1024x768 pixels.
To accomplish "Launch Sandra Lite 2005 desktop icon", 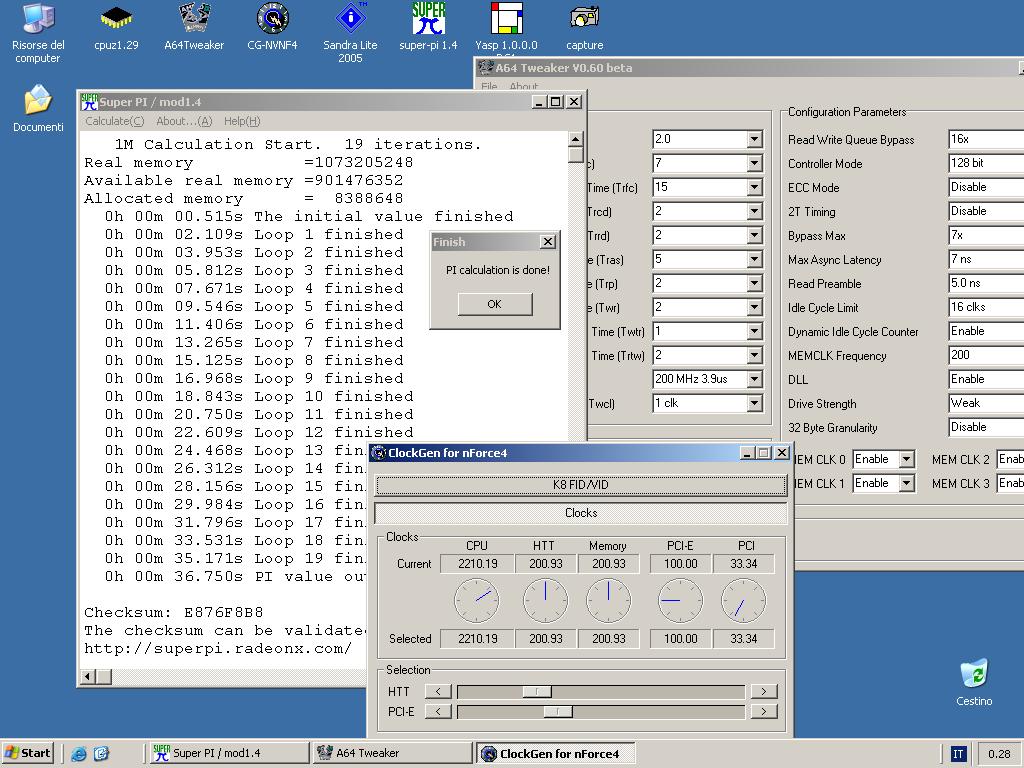I will [x=350, y=20].
